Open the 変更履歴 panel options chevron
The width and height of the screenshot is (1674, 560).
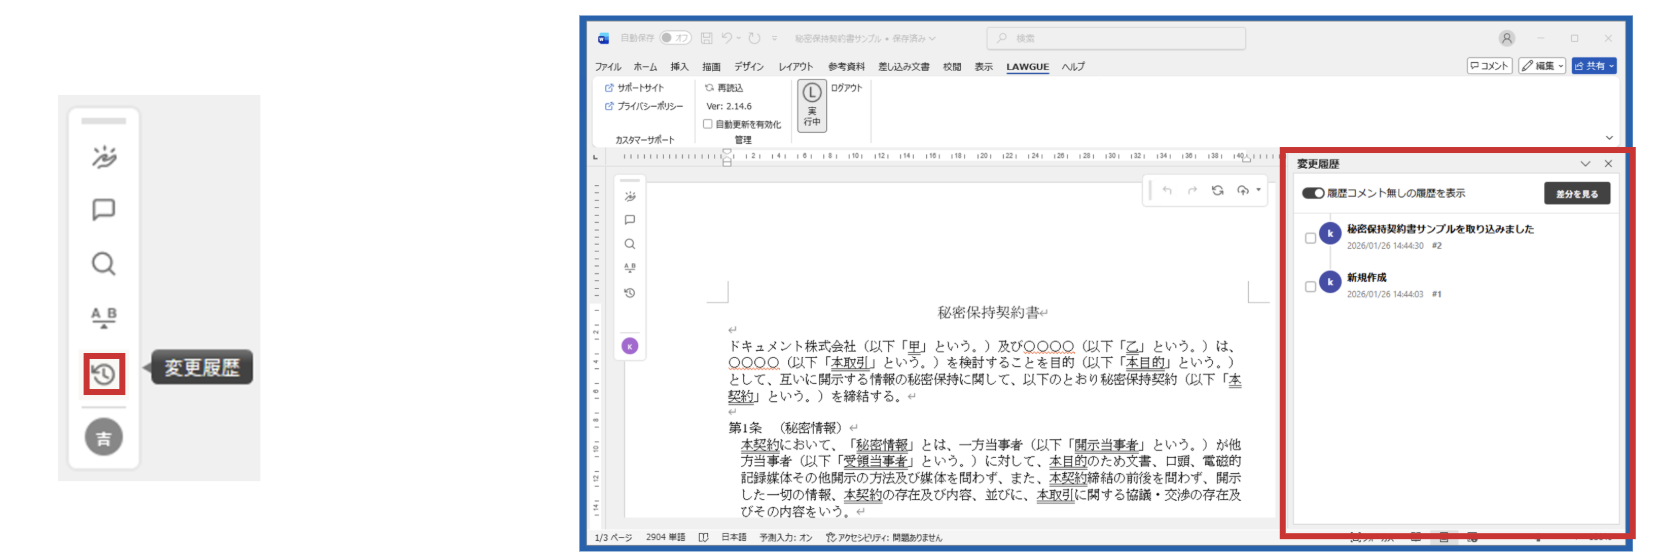pos(1585,163)
